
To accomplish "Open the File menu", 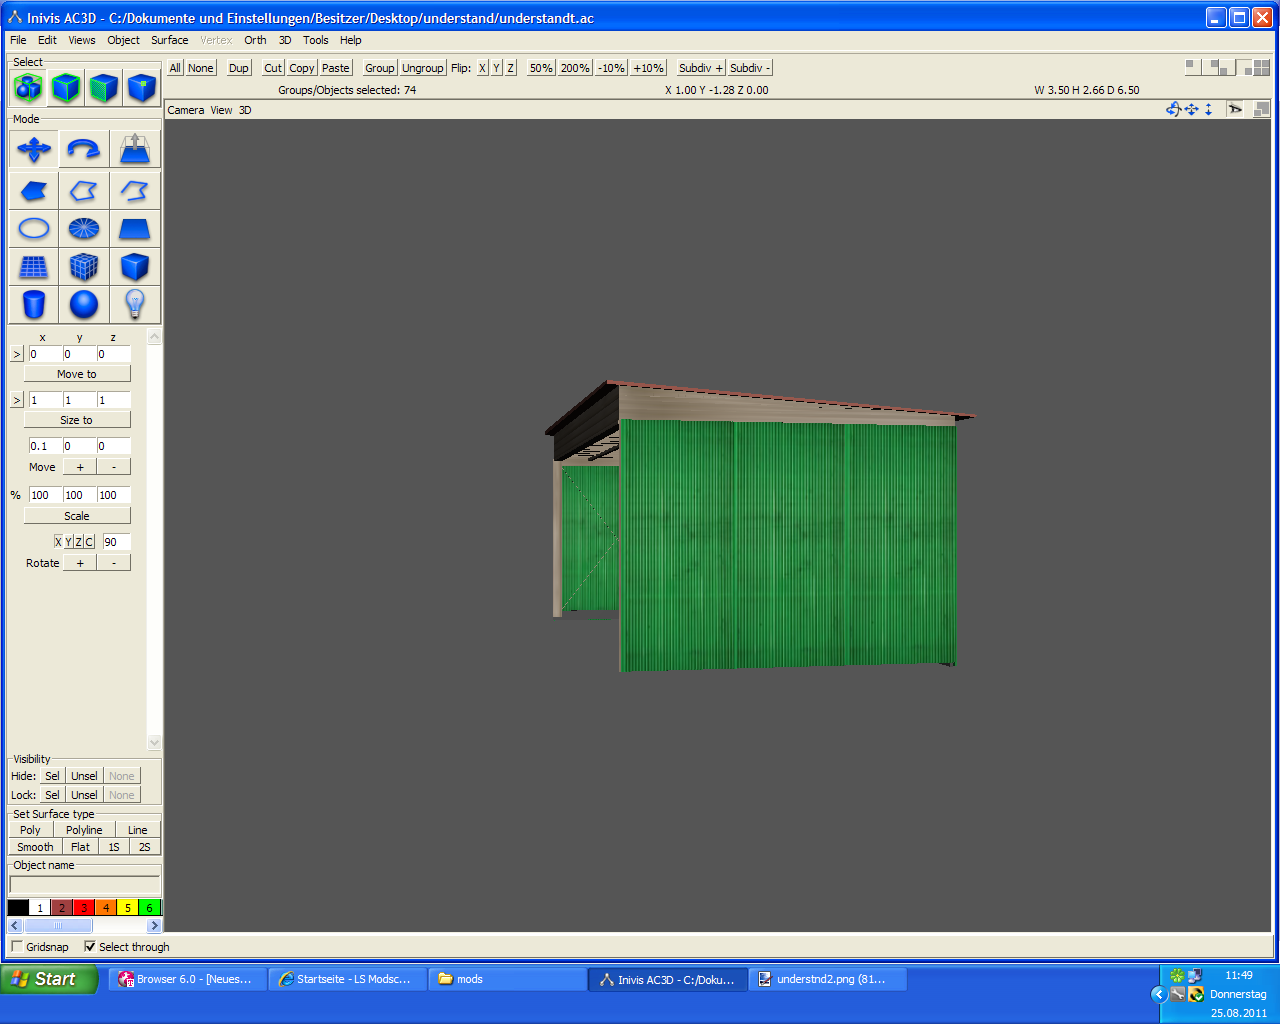I will point(18,40).
